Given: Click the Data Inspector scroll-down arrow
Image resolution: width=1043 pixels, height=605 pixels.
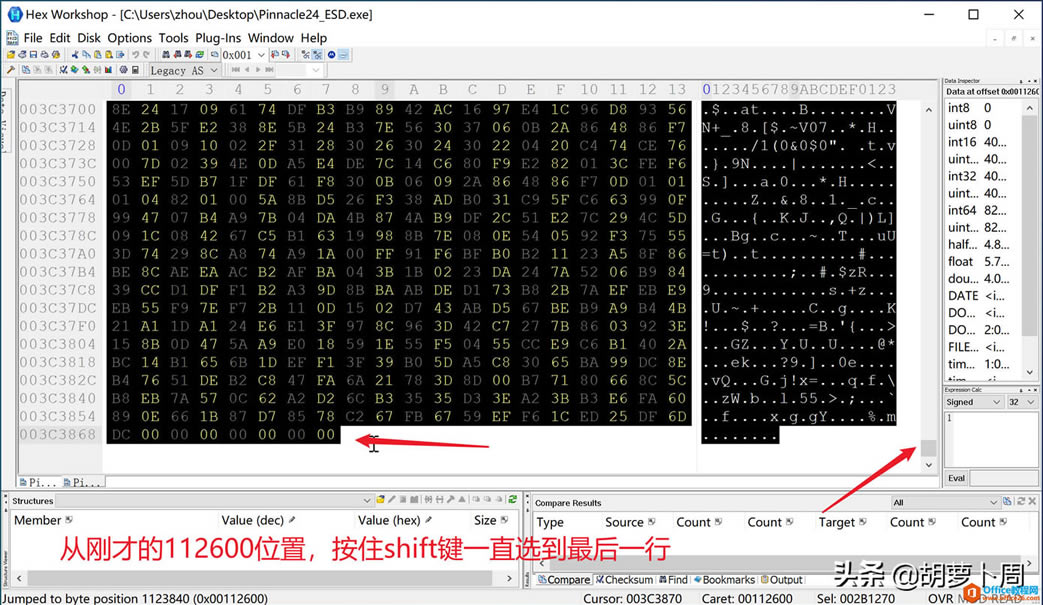Looking at the screenshot, I should [1030, 373].
